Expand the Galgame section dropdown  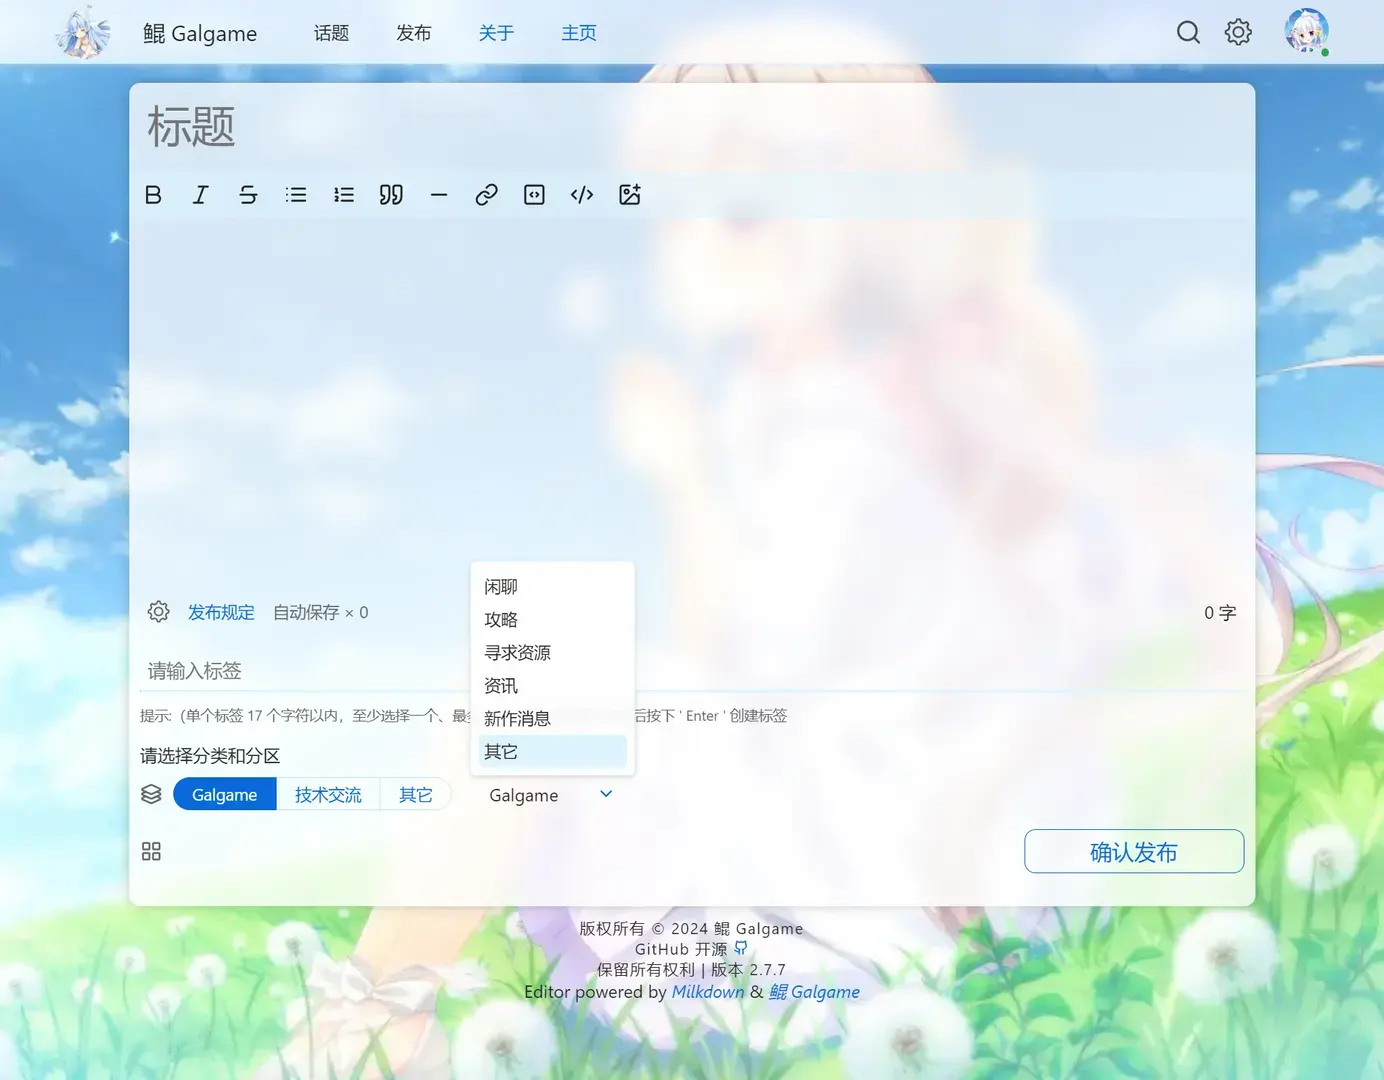551,795
